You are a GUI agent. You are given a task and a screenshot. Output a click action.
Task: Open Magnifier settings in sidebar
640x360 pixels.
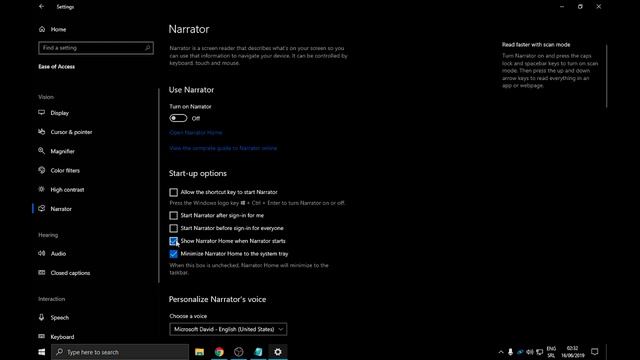tap(62, 151)
